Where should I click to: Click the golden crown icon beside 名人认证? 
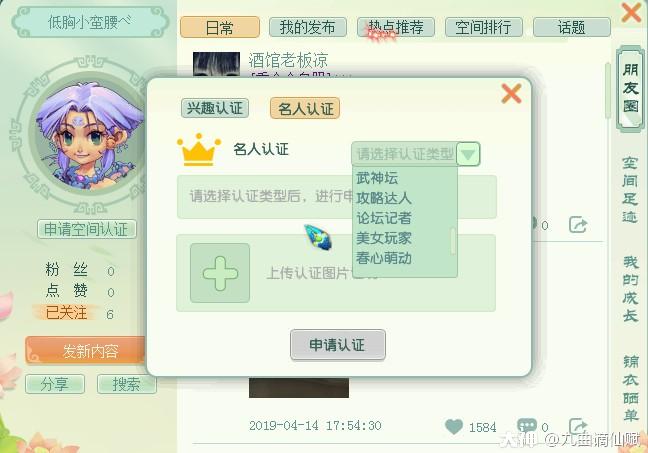199,150
